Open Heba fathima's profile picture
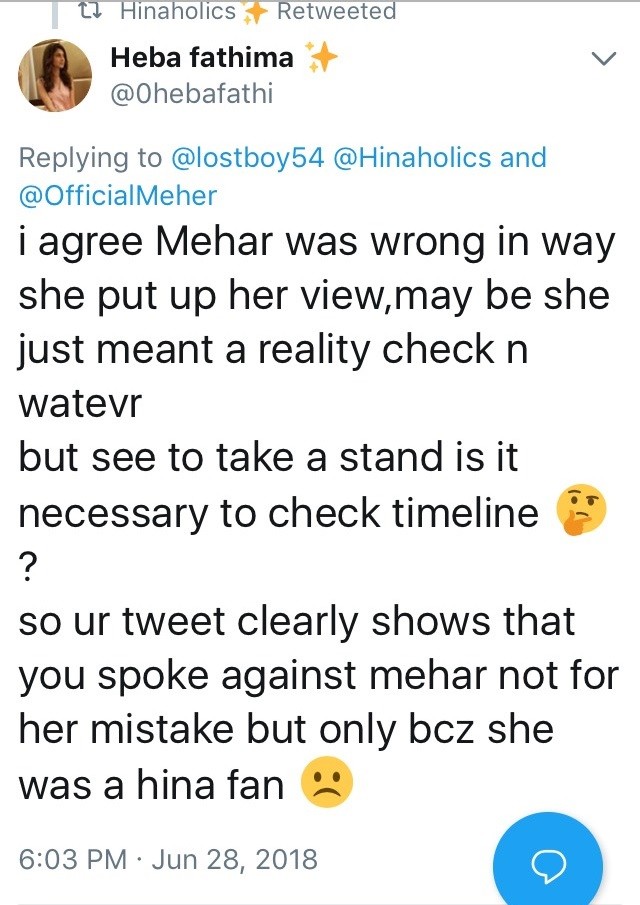Image resolution: width=640 pixels, height=905 pixels. (x=55, y=75)
